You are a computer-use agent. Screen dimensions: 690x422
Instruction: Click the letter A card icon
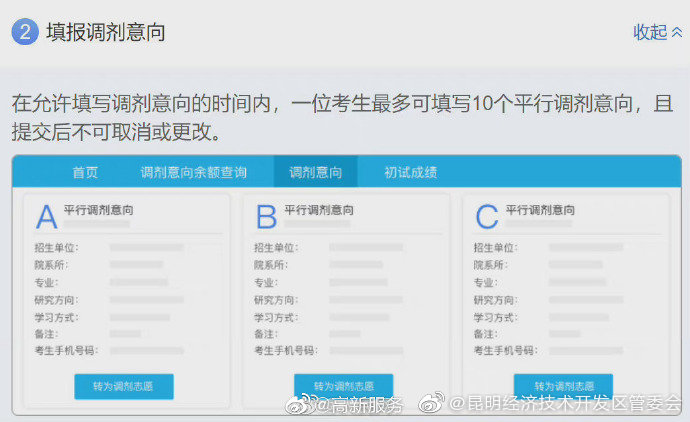(47, 217)
